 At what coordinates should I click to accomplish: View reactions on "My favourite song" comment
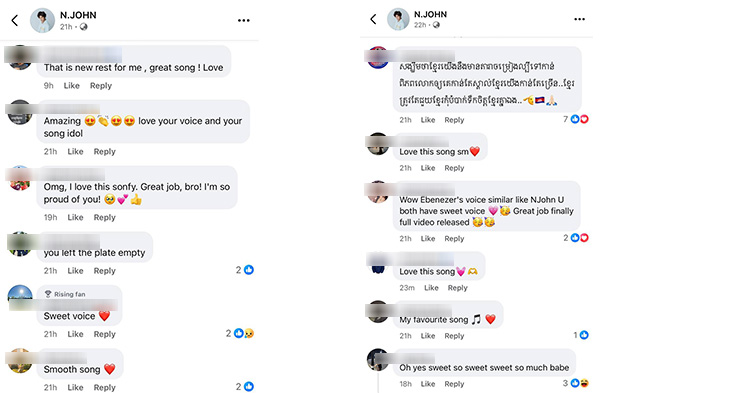581,335
